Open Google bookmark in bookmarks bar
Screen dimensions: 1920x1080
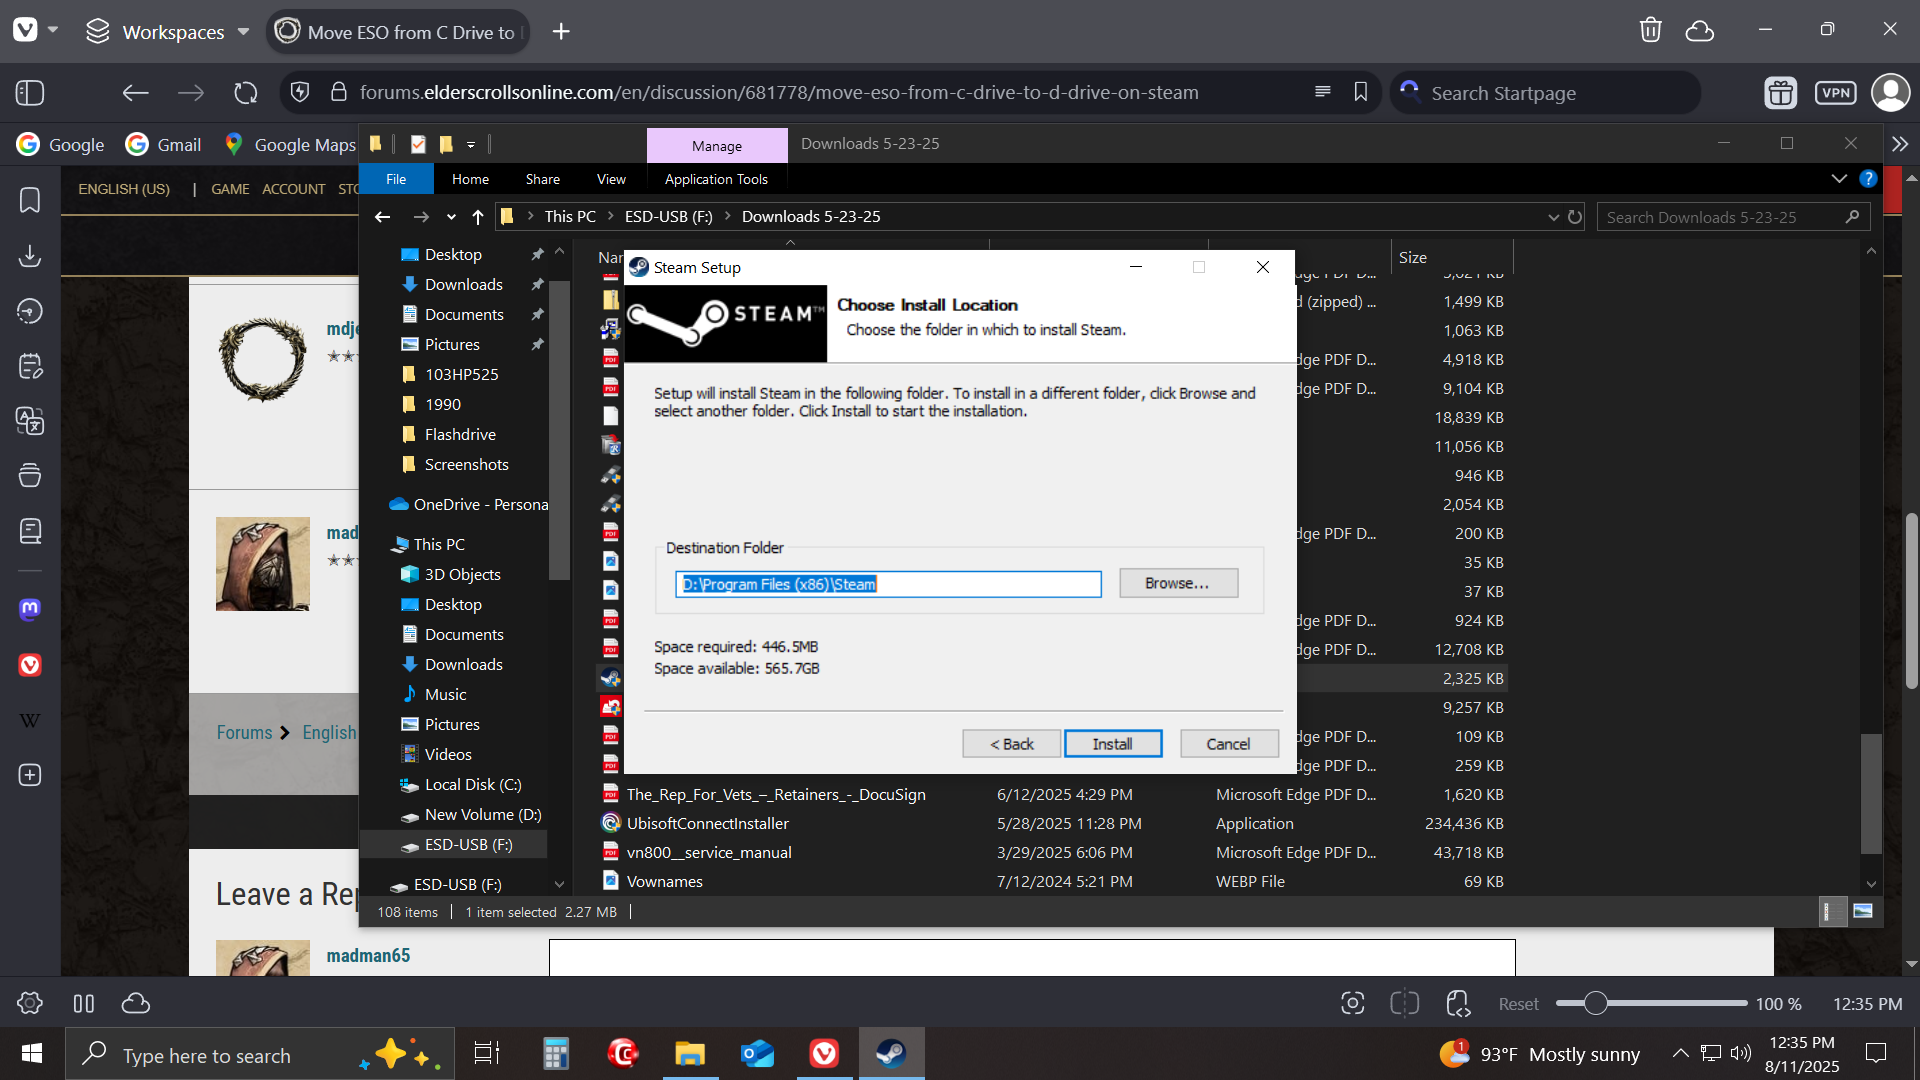61,145
